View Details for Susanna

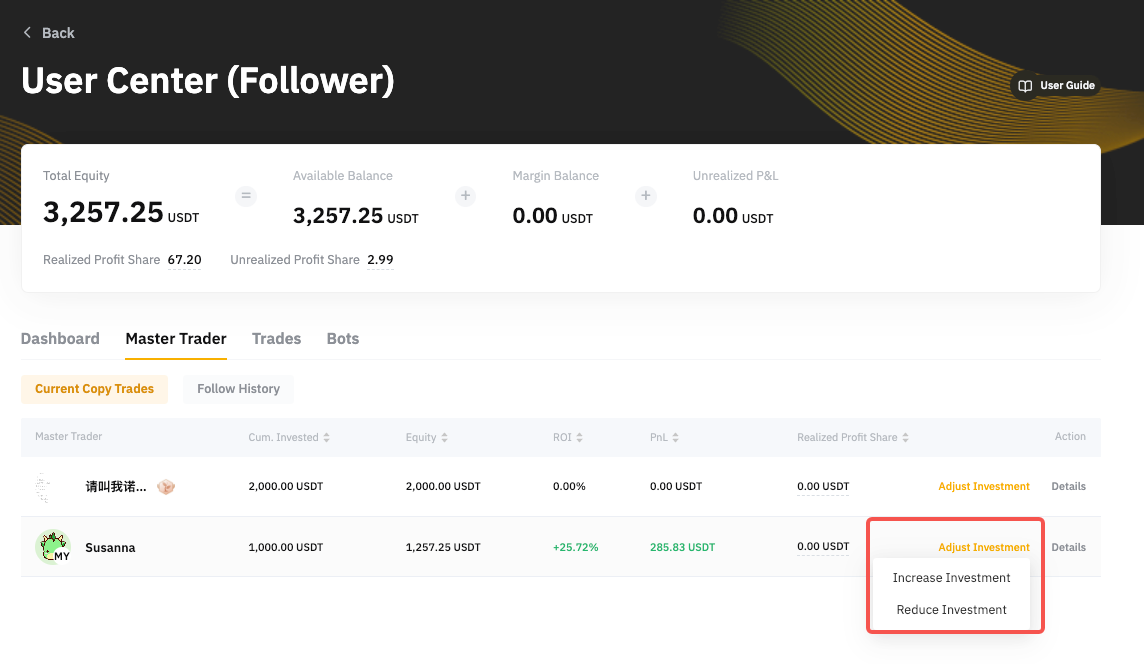click(x=1068, y=547)
